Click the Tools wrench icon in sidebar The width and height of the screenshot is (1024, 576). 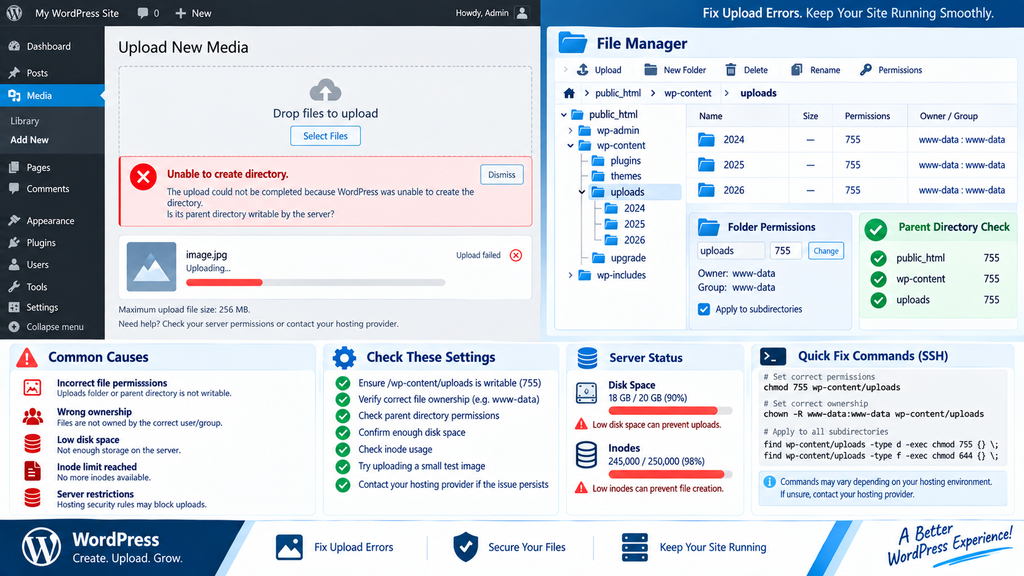pyautogui.click(x=14, y=287)
